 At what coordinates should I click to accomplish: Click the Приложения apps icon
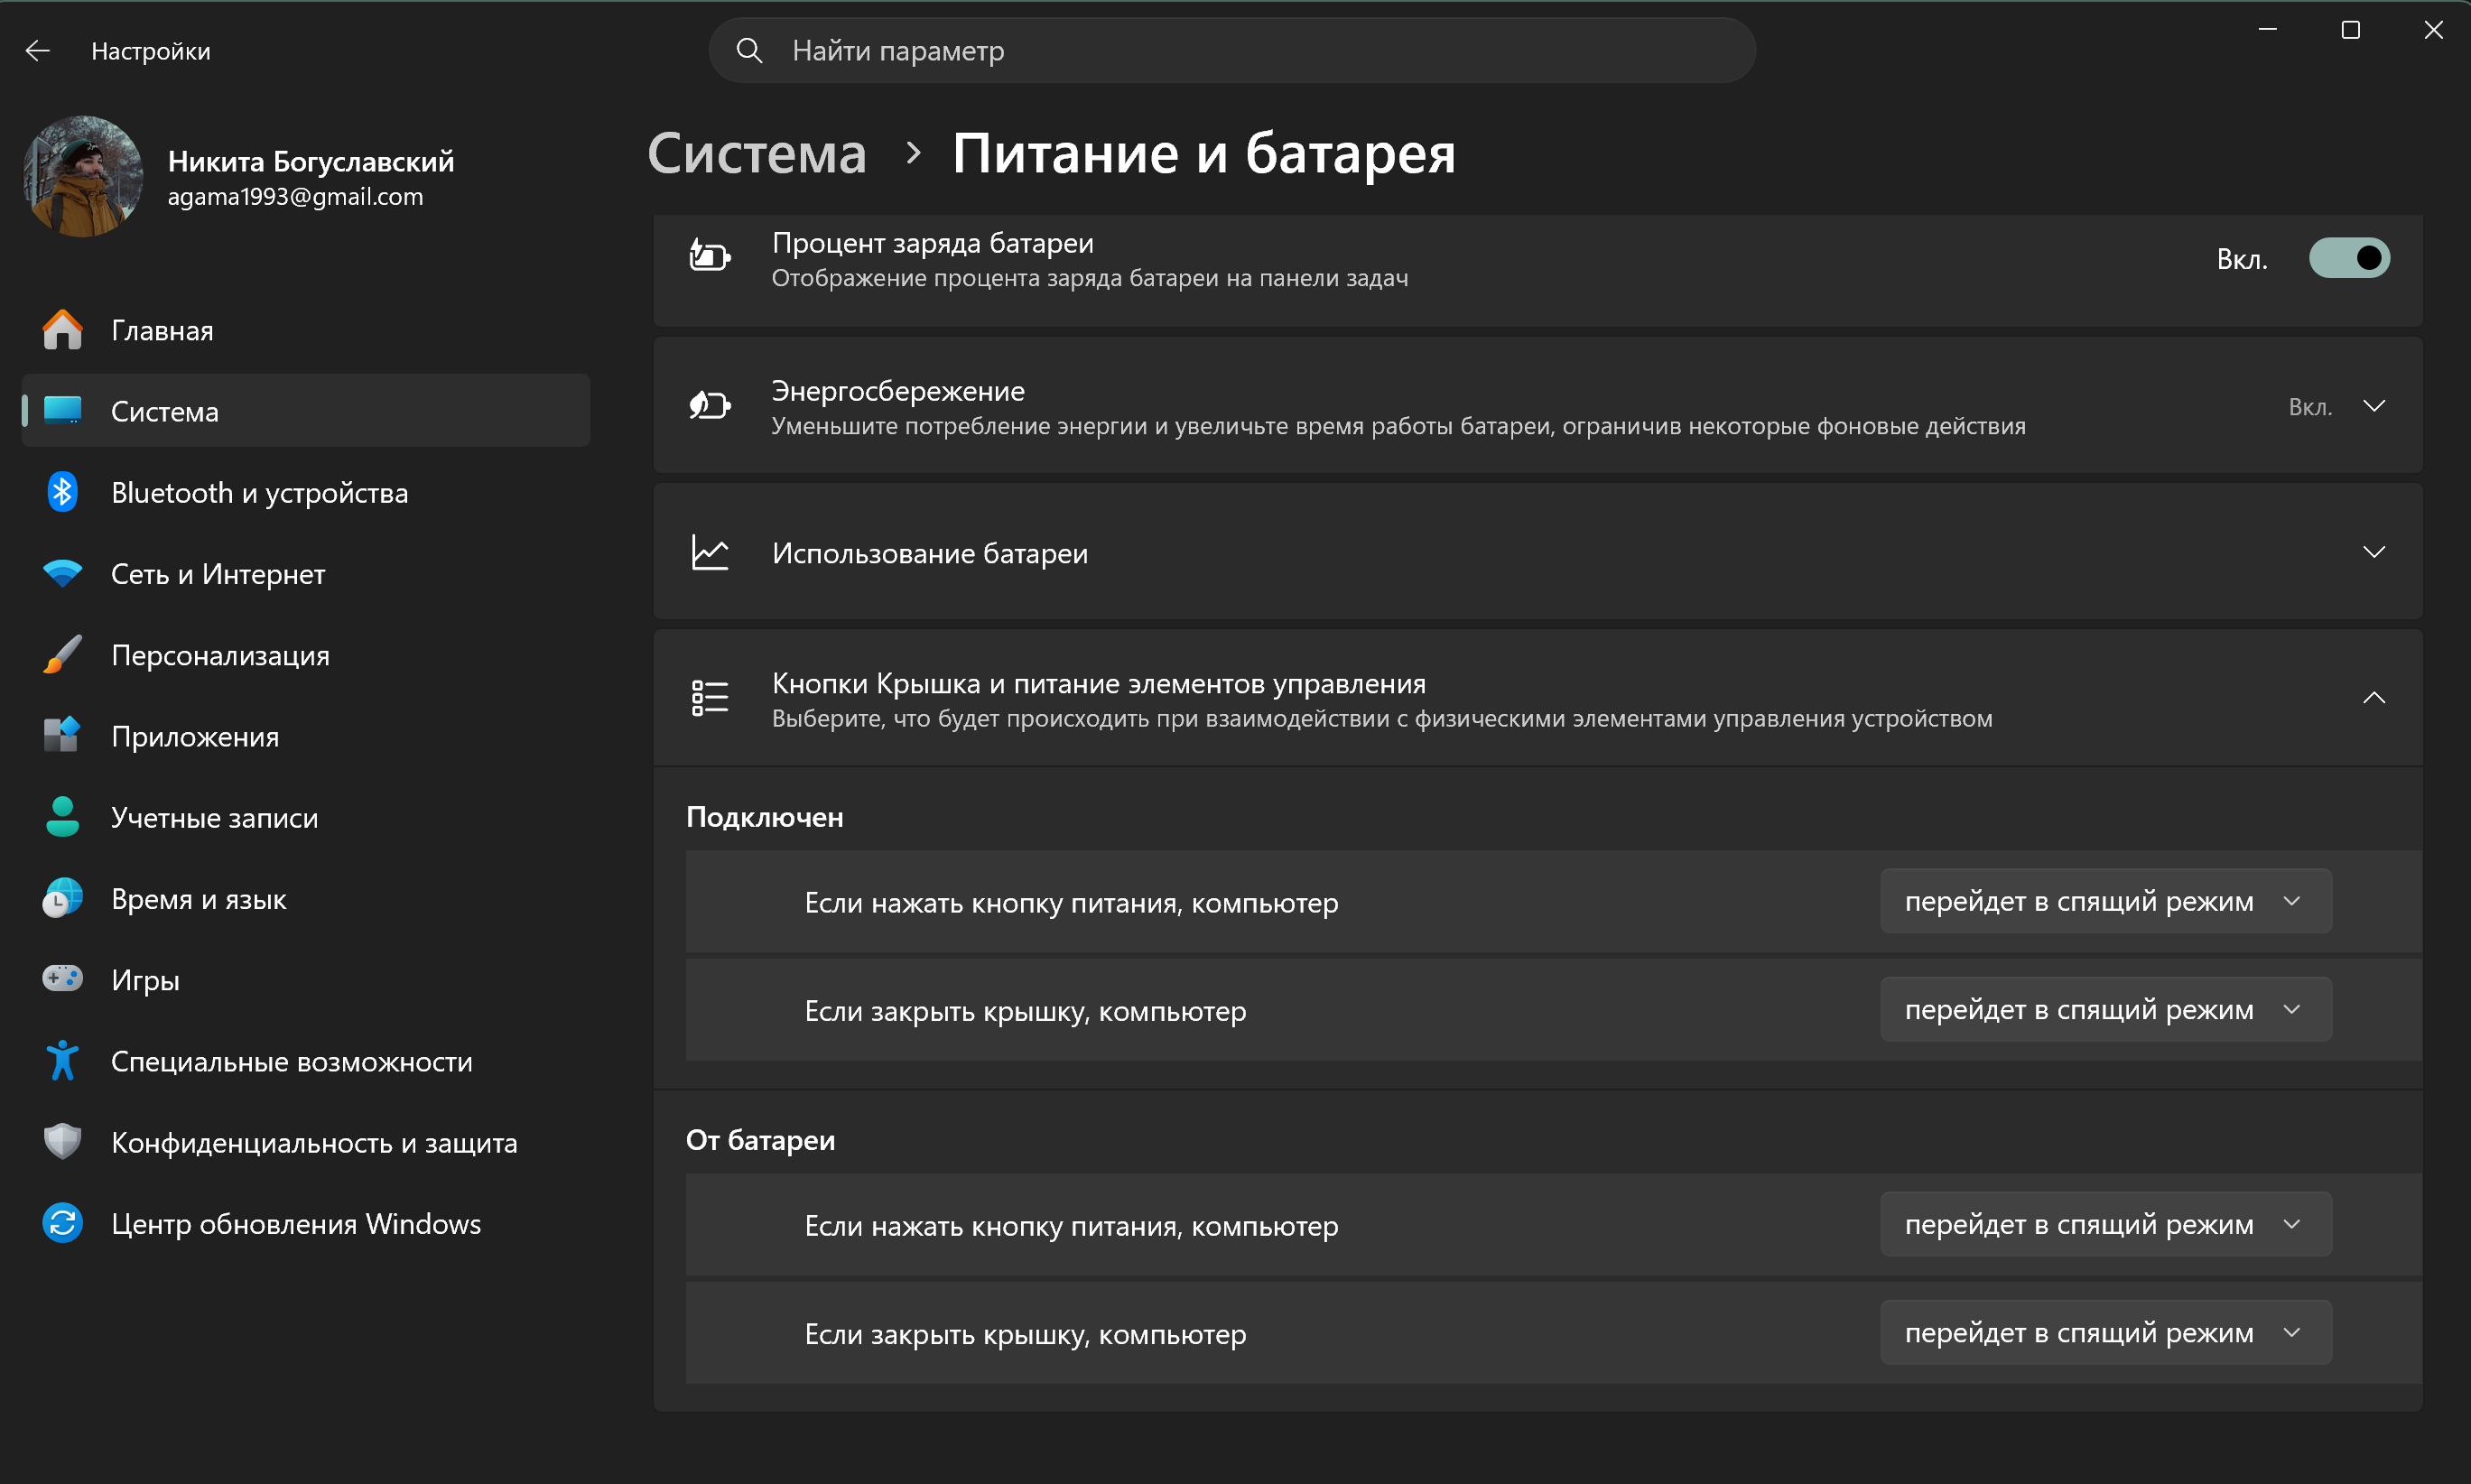coord(62,736)
